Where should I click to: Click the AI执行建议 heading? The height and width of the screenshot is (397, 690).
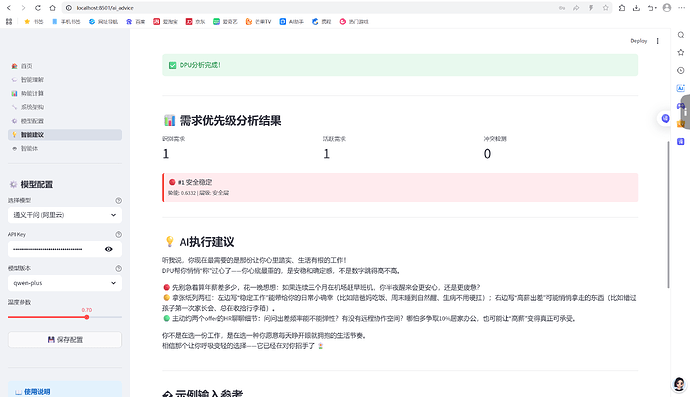(199, 242)
